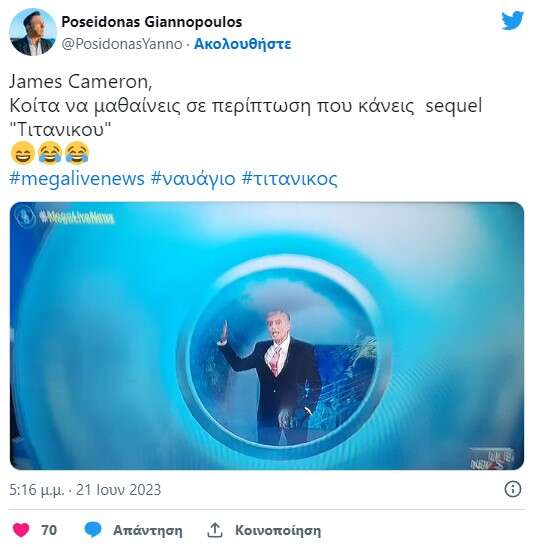535x547 pixels.
Task: Click the Απάντηση reply label
Action: tap(148, 530)
